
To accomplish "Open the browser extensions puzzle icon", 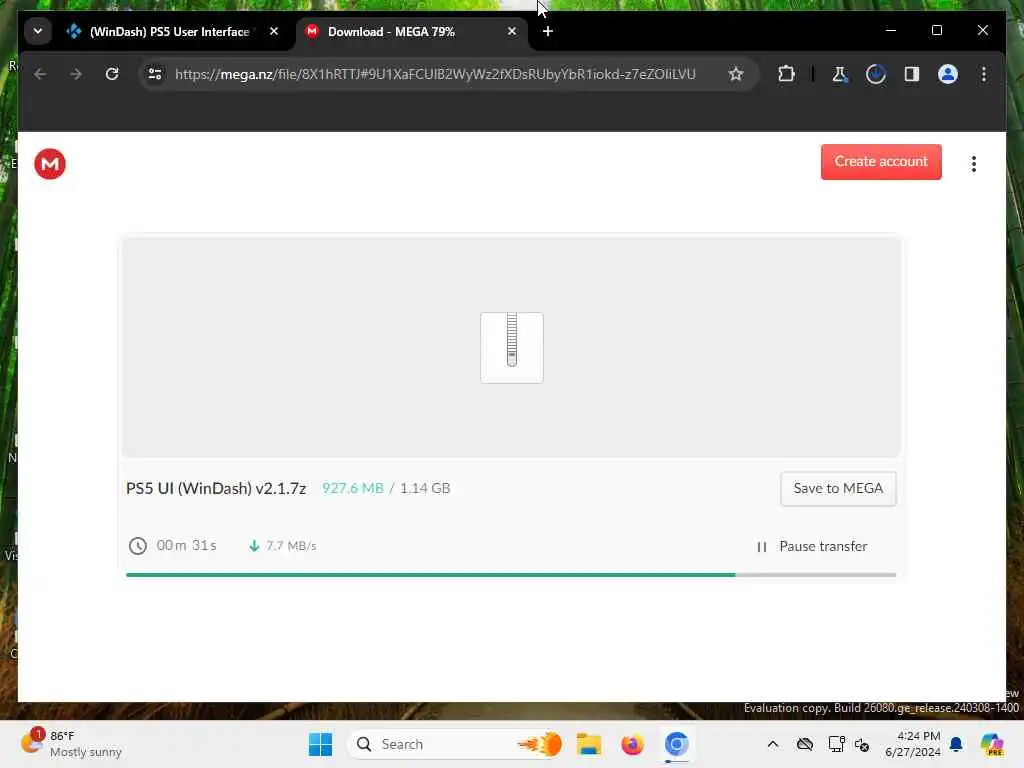I will click(x=786, y=74).
